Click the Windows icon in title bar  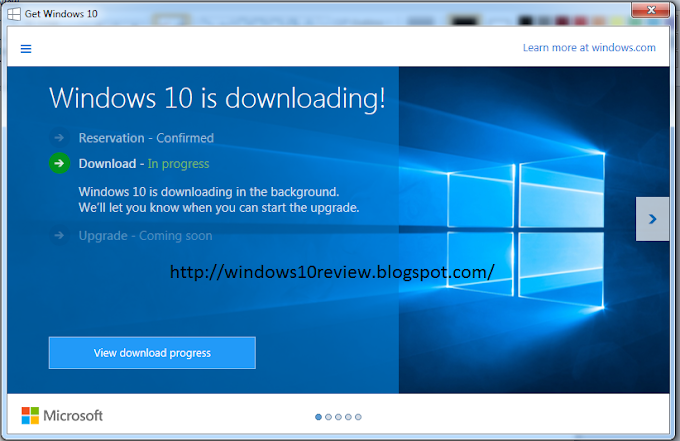click(x=14, y=14)
